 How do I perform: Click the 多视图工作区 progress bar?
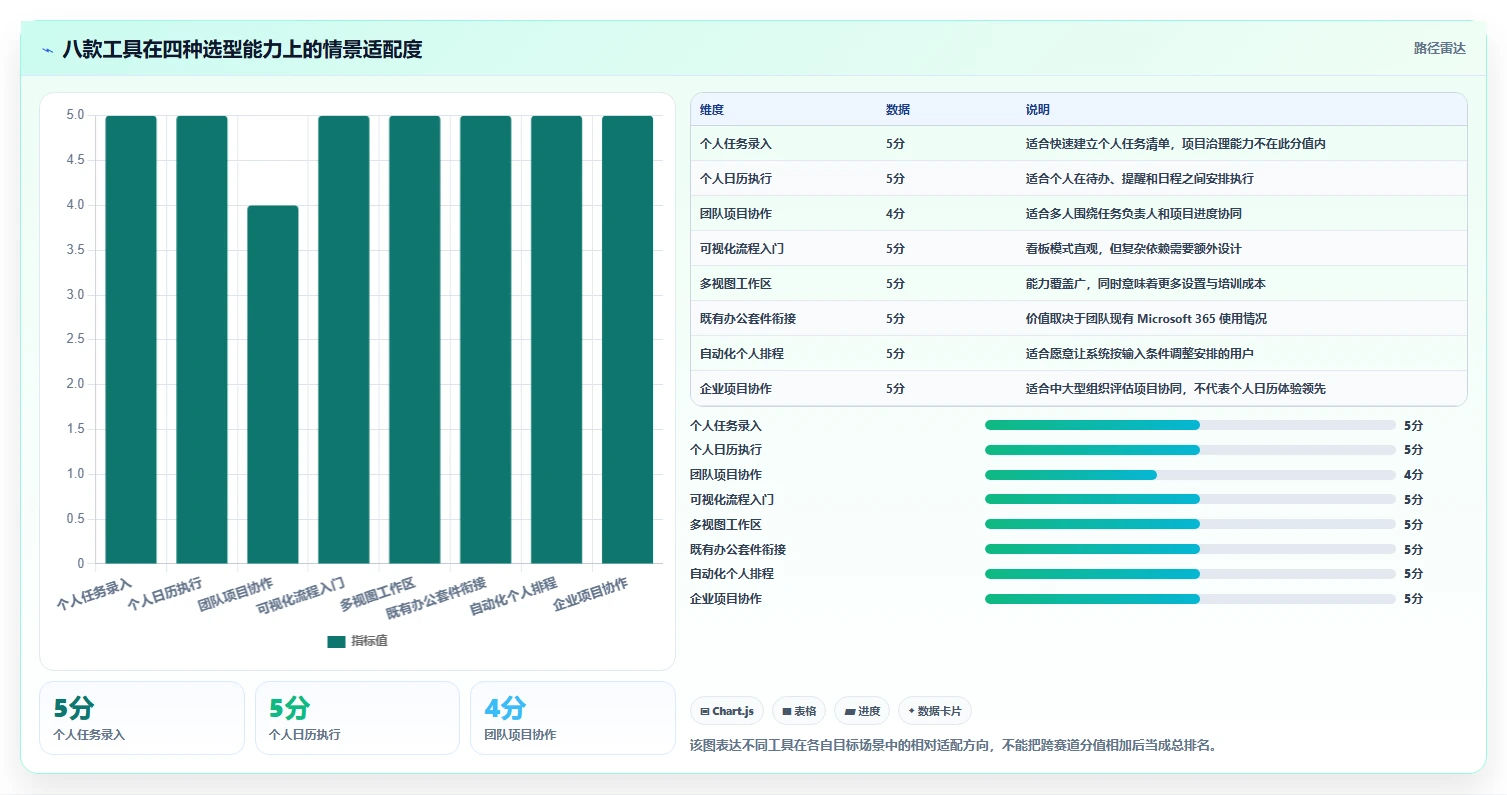[x=1190, y=524]
